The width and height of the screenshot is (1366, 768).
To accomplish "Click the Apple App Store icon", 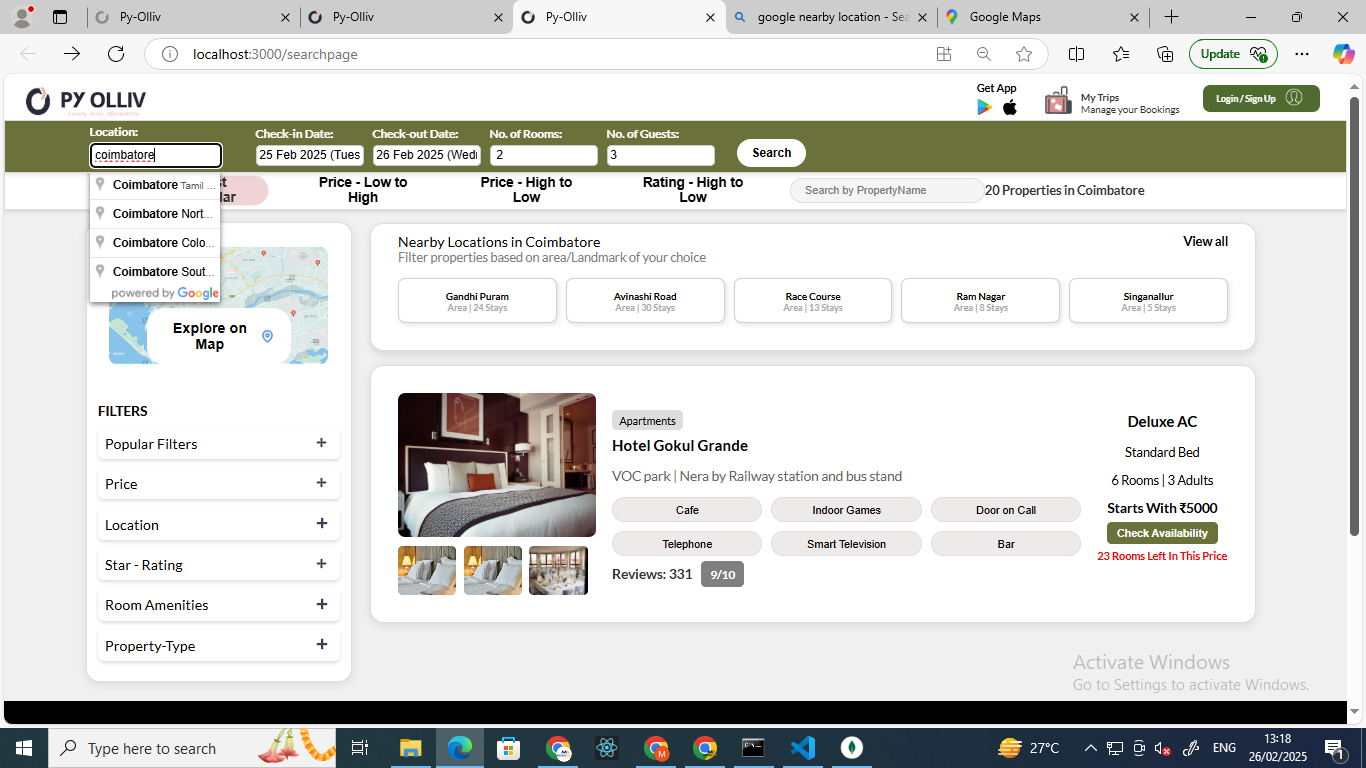I will coord(1010,107).
